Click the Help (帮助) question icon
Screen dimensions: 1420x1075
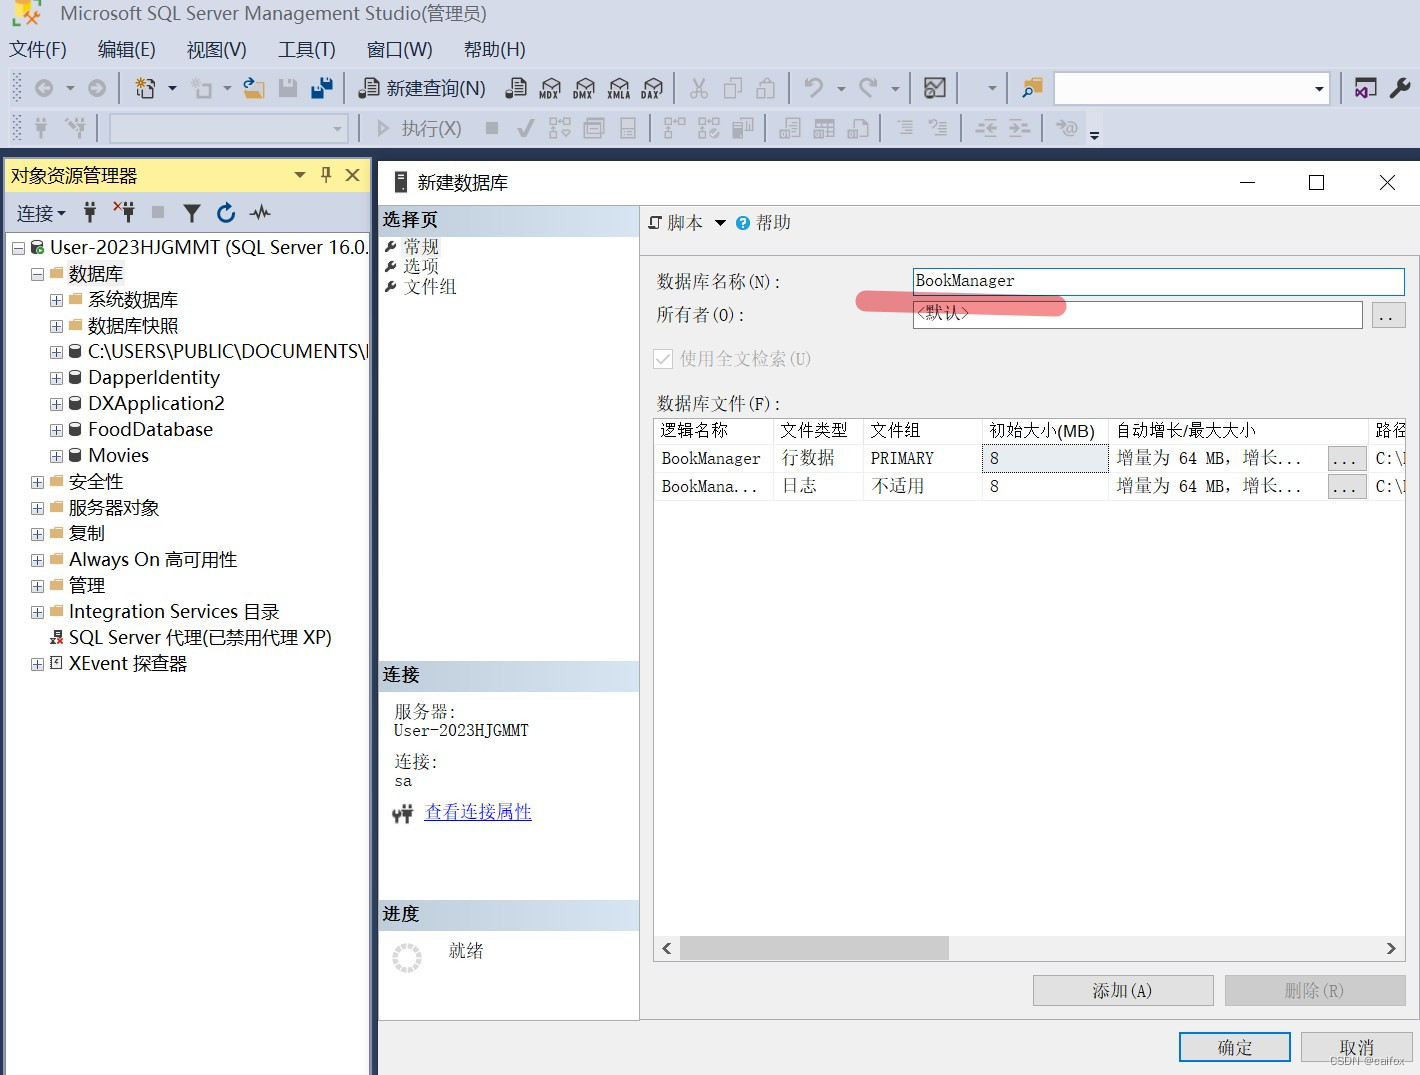pyautogui.click(x=743, y=223)
